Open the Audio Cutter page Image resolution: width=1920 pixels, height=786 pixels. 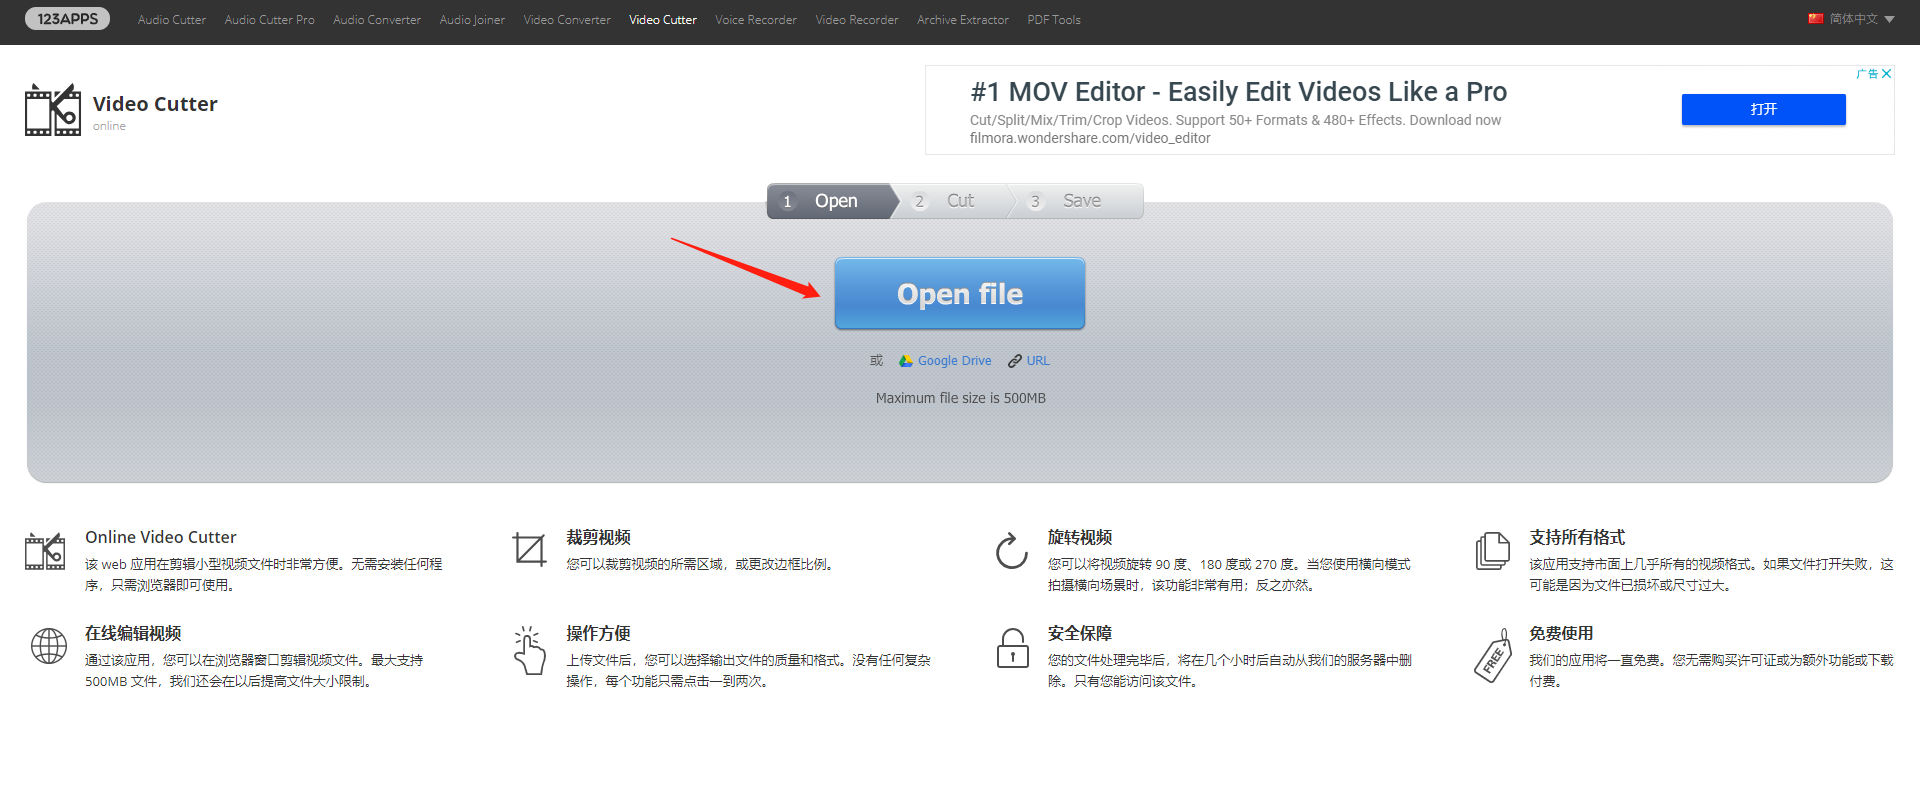click(172, 20)
